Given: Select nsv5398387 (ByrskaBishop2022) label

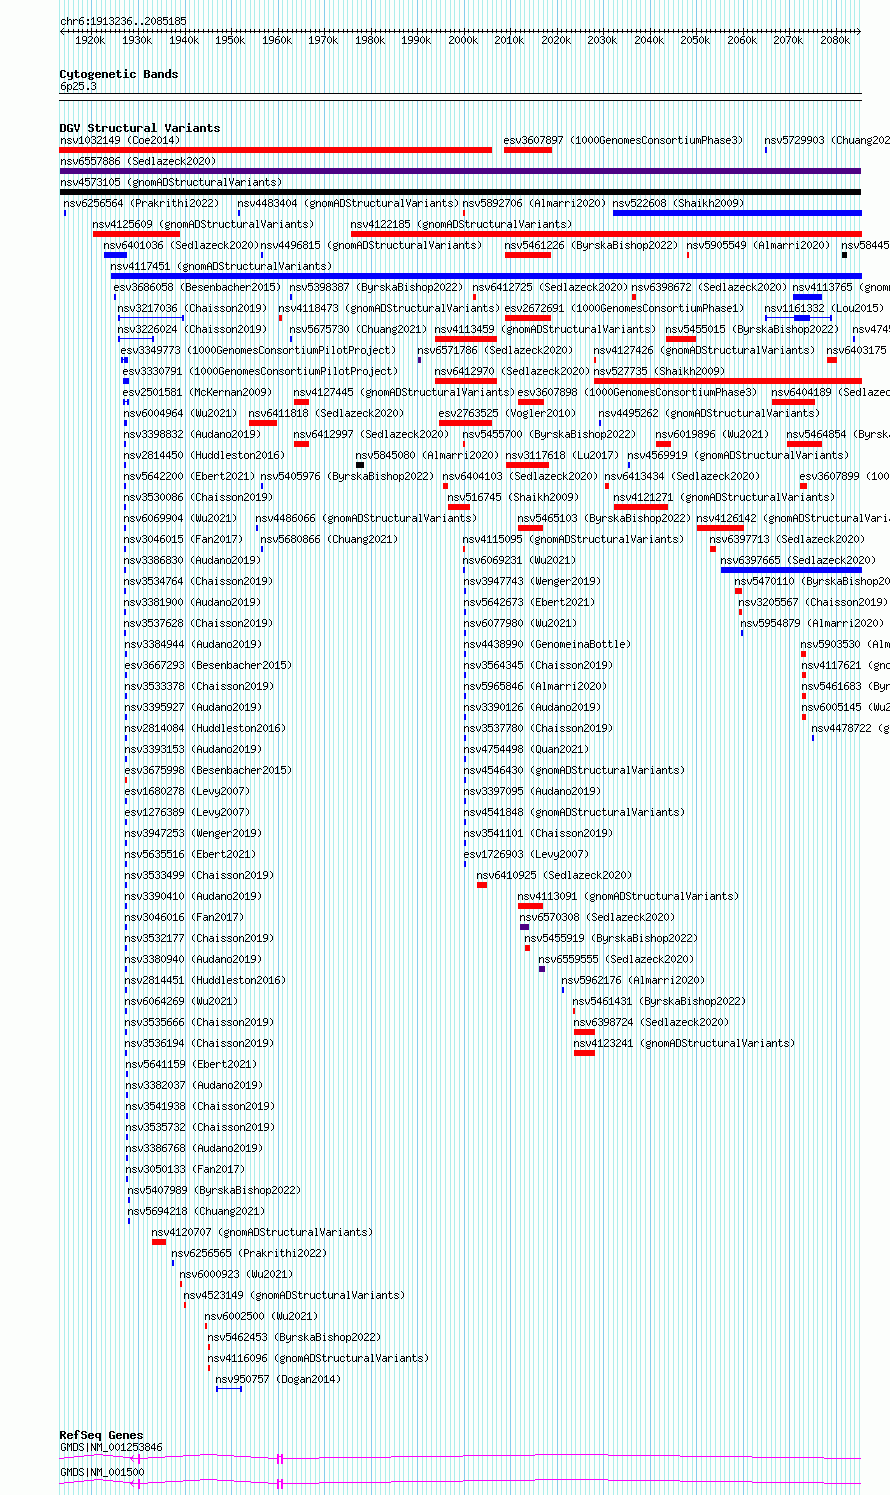Looking at the screenshot, I should point(376,287).
